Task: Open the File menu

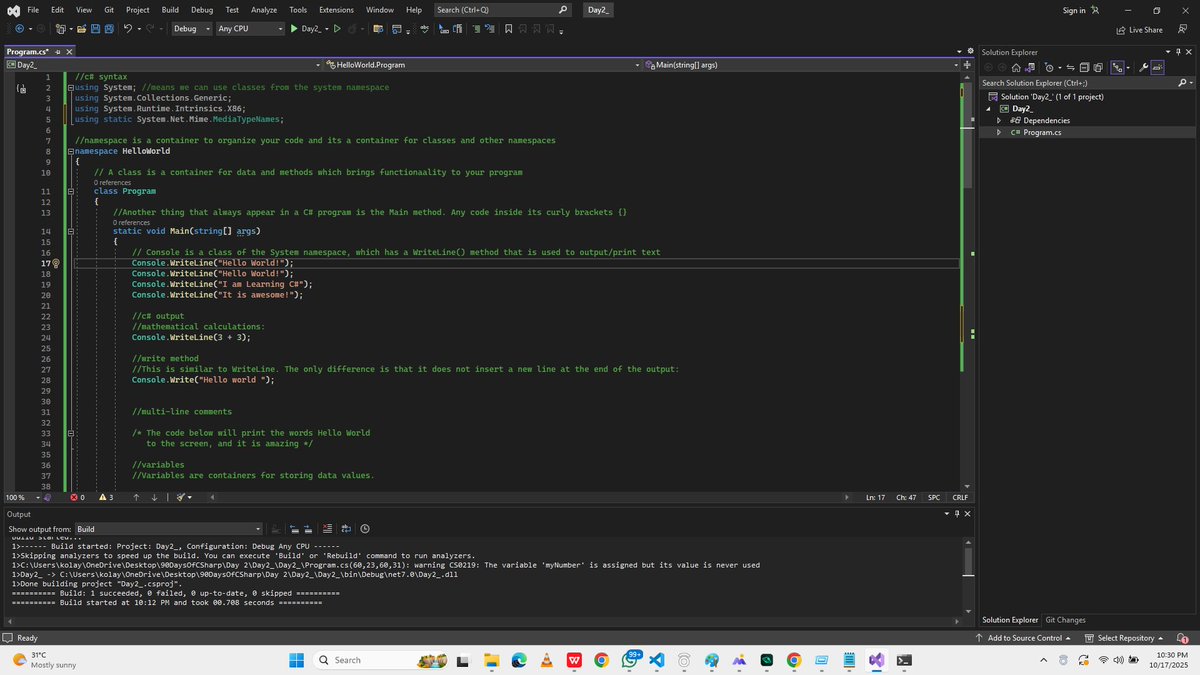Action: [33, 9]
